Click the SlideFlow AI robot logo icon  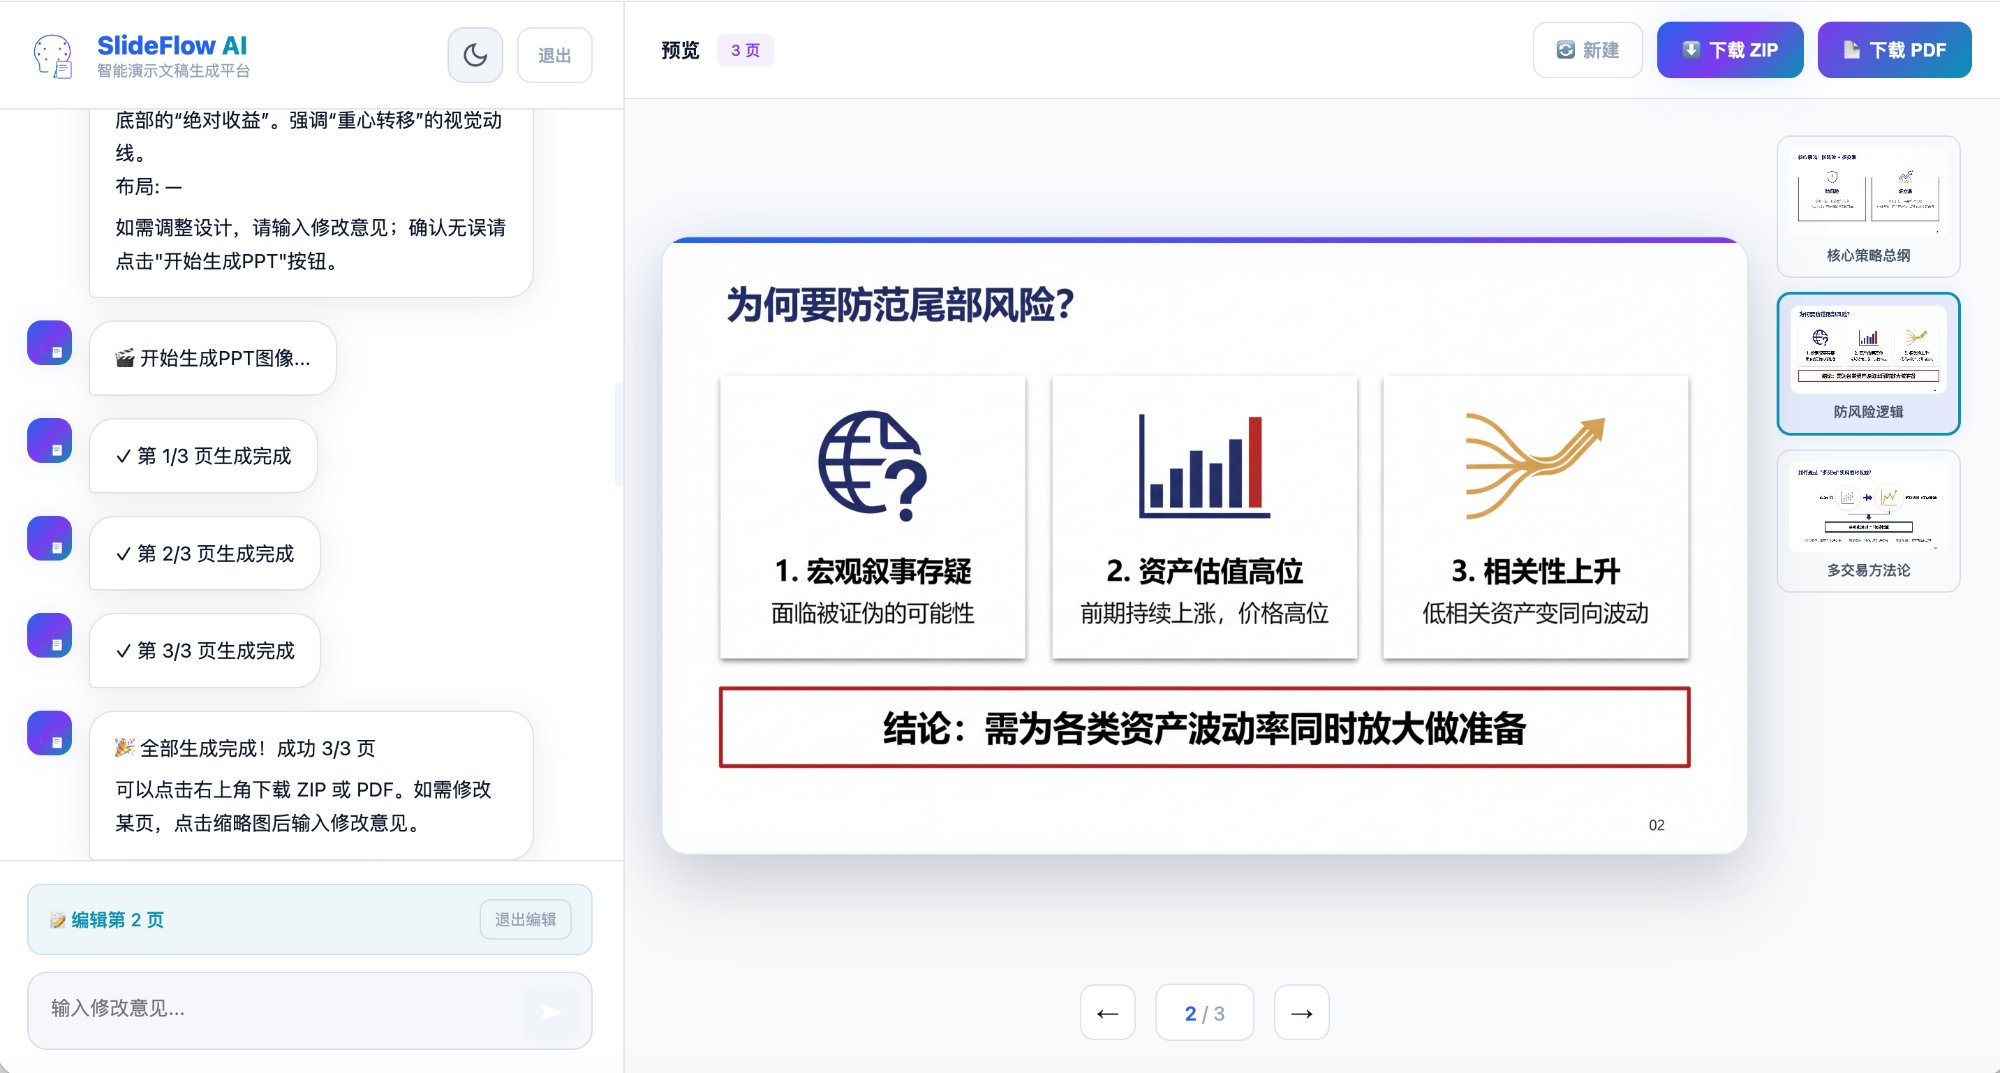point(55,55)
